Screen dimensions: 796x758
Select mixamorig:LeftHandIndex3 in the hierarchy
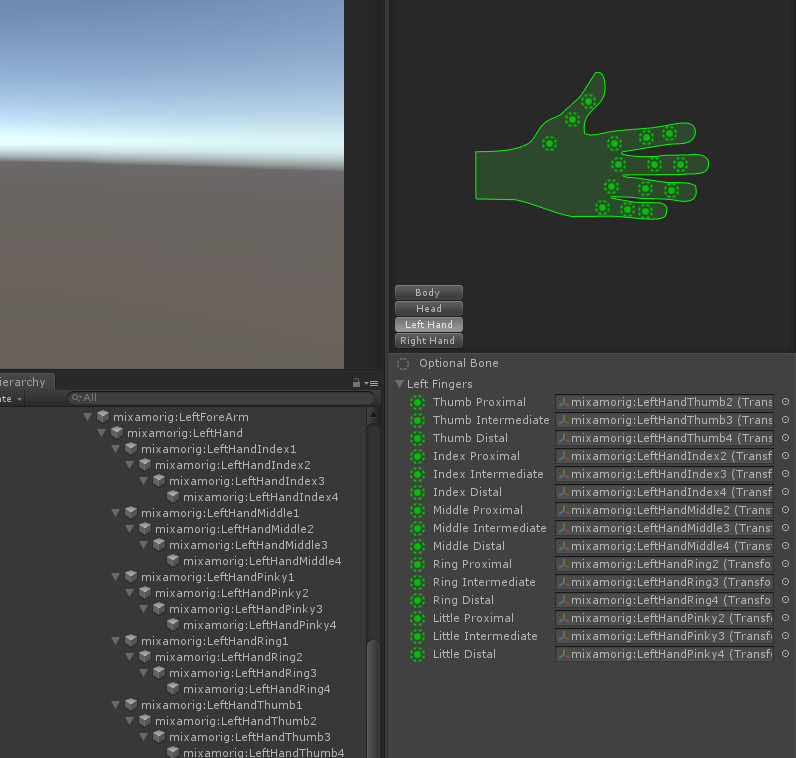pos(247,481)
